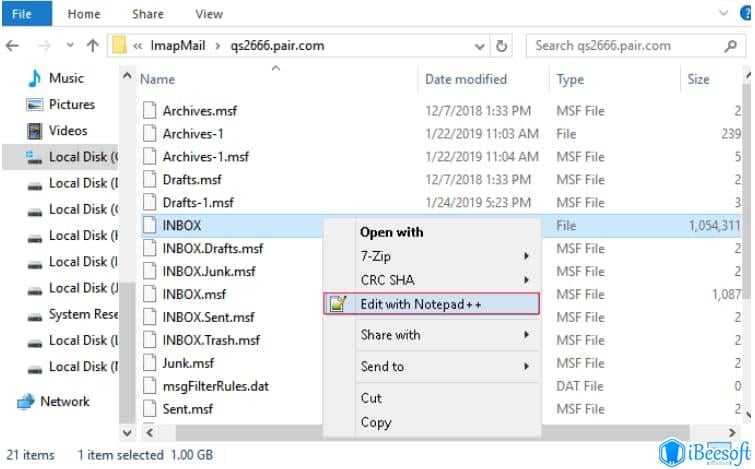Open Videos in navigation pane
Screen dimensions: 755x469
coord(68,130)
